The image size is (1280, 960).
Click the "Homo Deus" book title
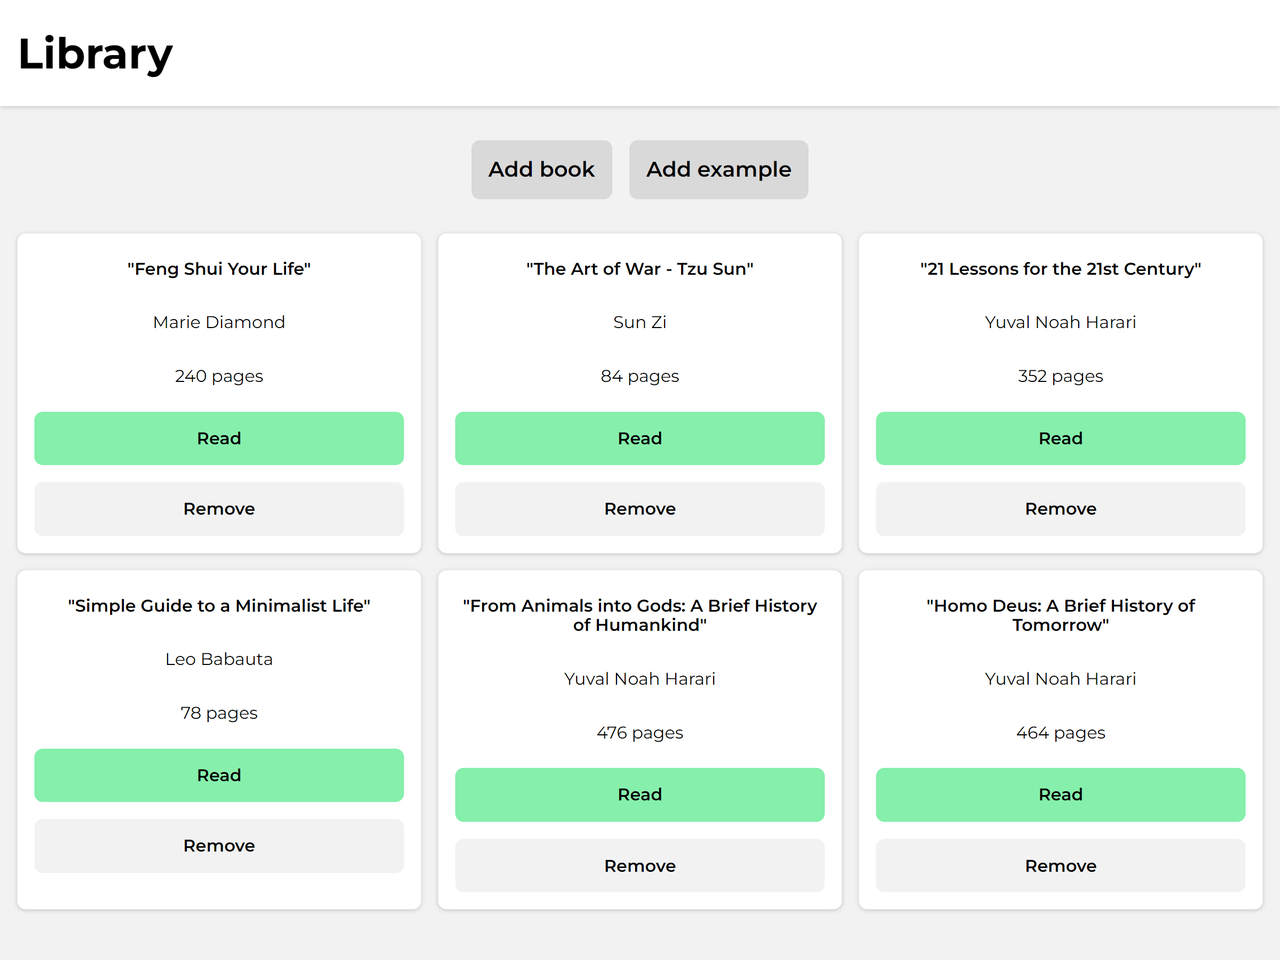point(1060,615)
